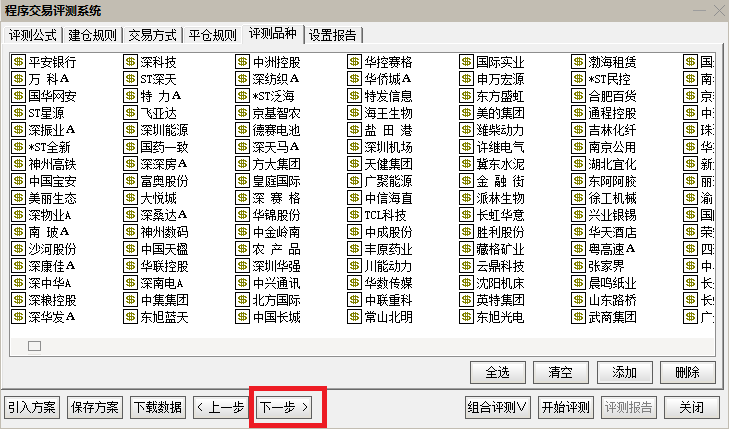Select the stock icon for 中洲控股
729x429 pixels.
(x=243, y=62)
